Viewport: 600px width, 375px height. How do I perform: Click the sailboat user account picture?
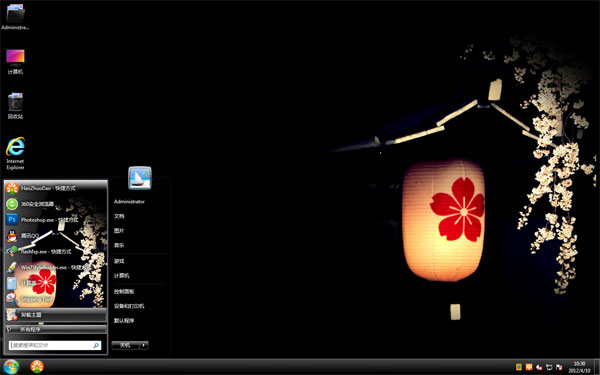point(140,178)
